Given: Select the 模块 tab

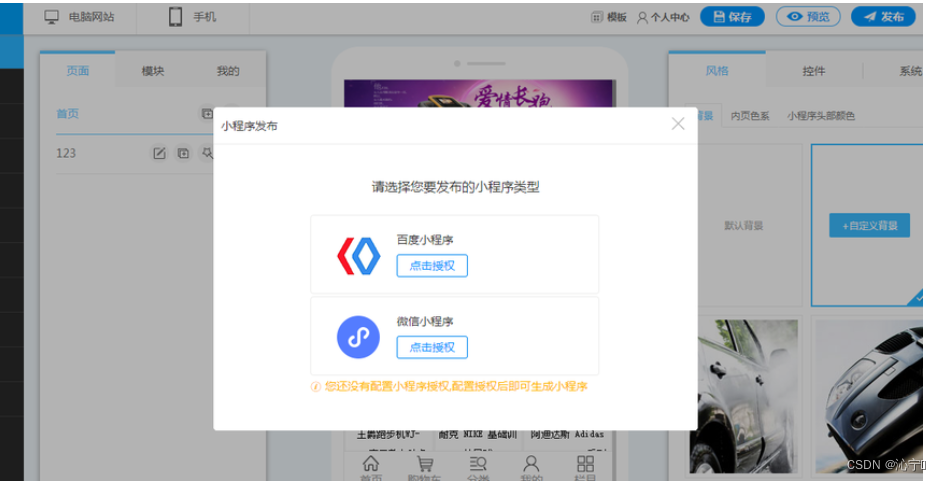Looking at the screenshot, I should coord(152,71).
